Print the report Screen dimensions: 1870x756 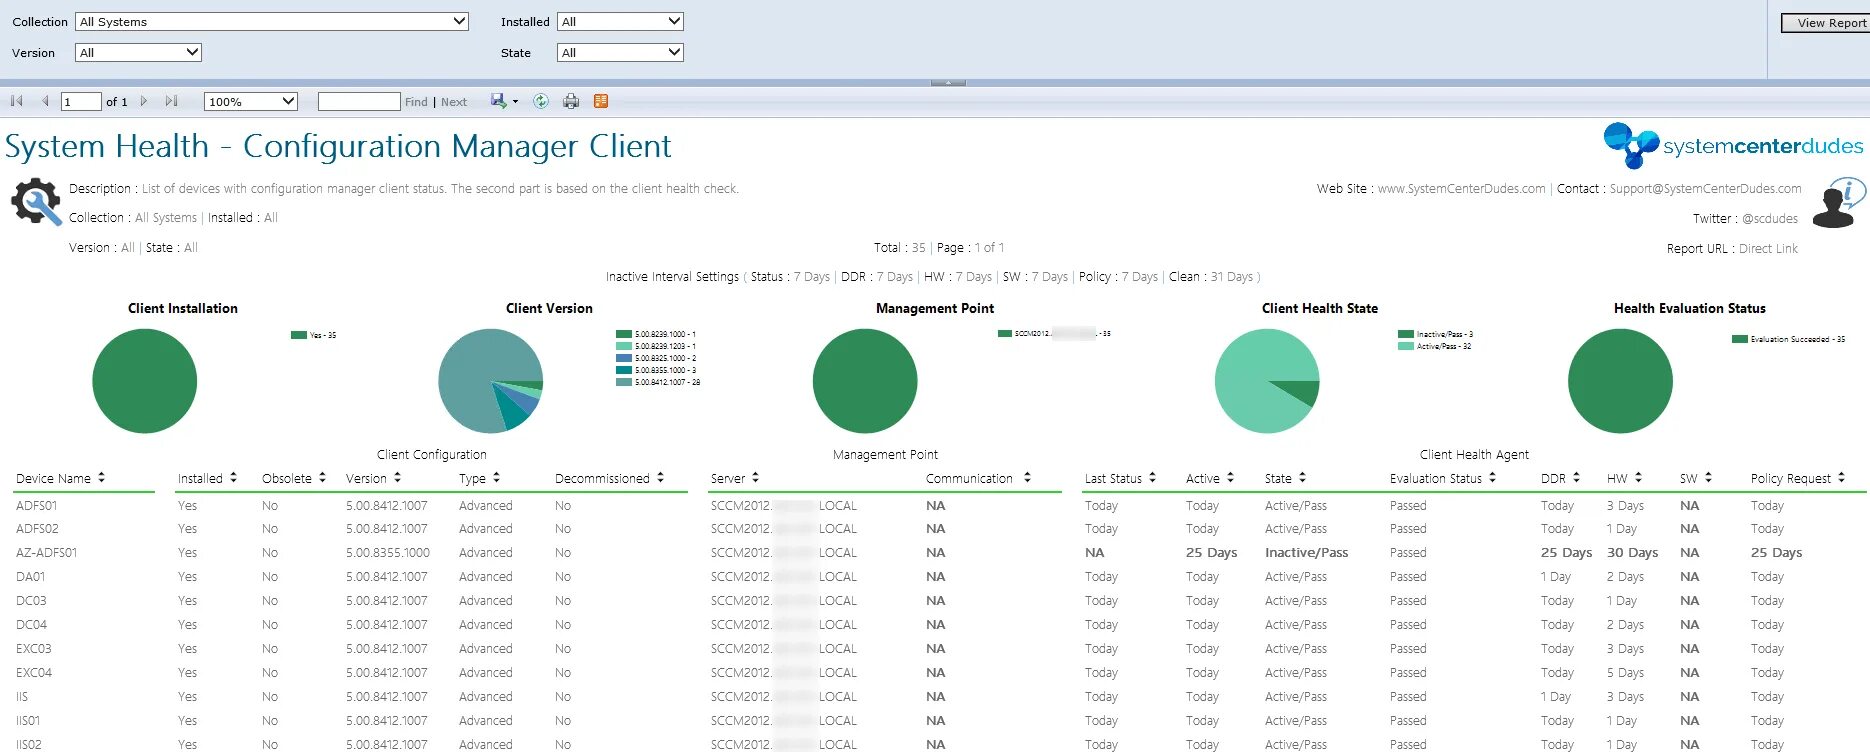(571, 101)
